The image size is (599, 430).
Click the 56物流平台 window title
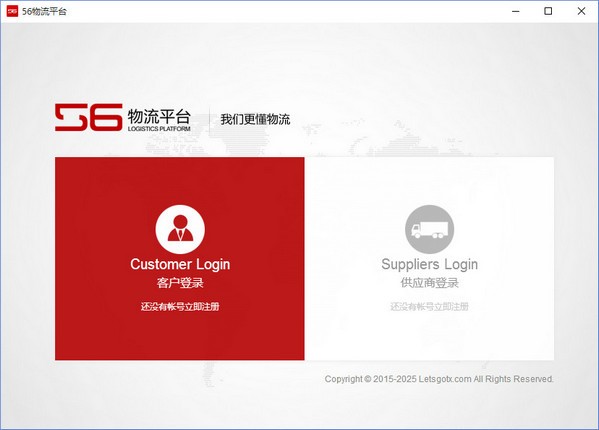point(44,11)
